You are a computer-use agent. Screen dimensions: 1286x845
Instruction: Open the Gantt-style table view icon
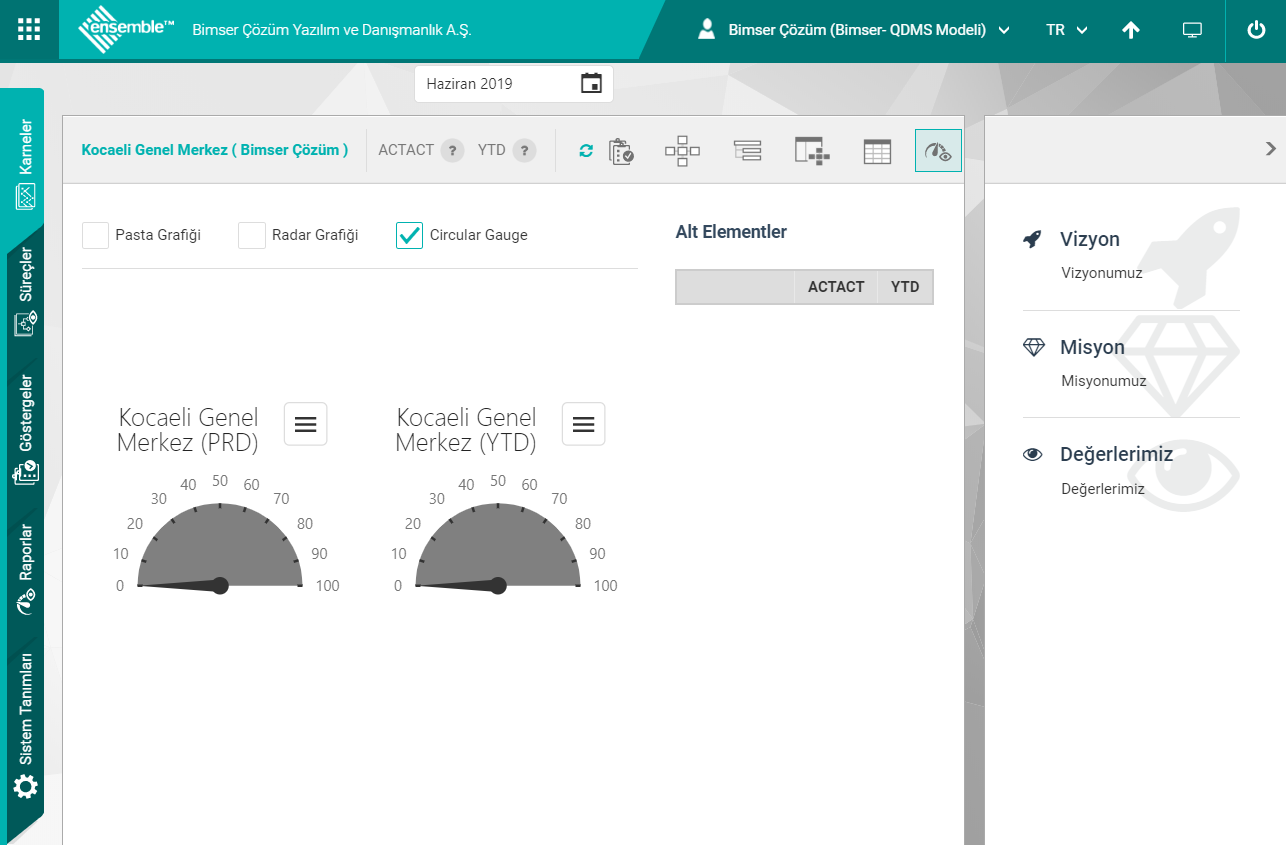pyautogui.click(x=812, y=151)
